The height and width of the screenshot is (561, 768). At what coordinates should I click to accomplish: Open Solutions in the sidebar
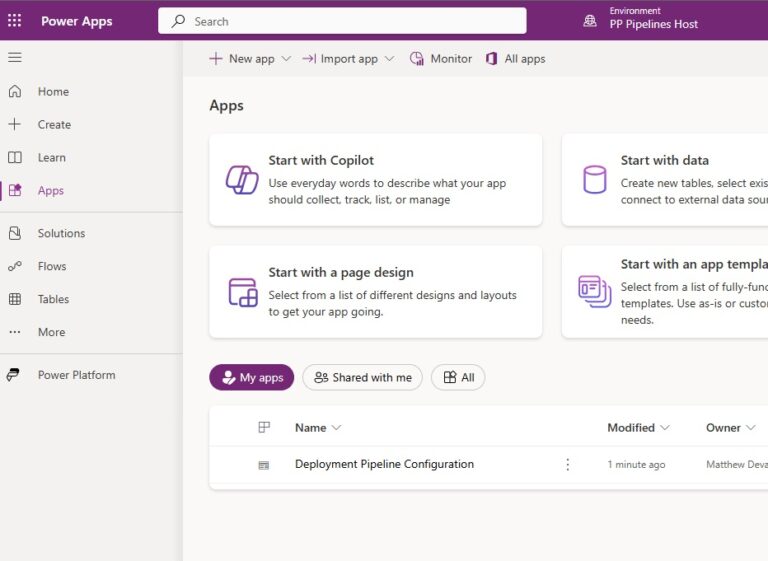61,233
